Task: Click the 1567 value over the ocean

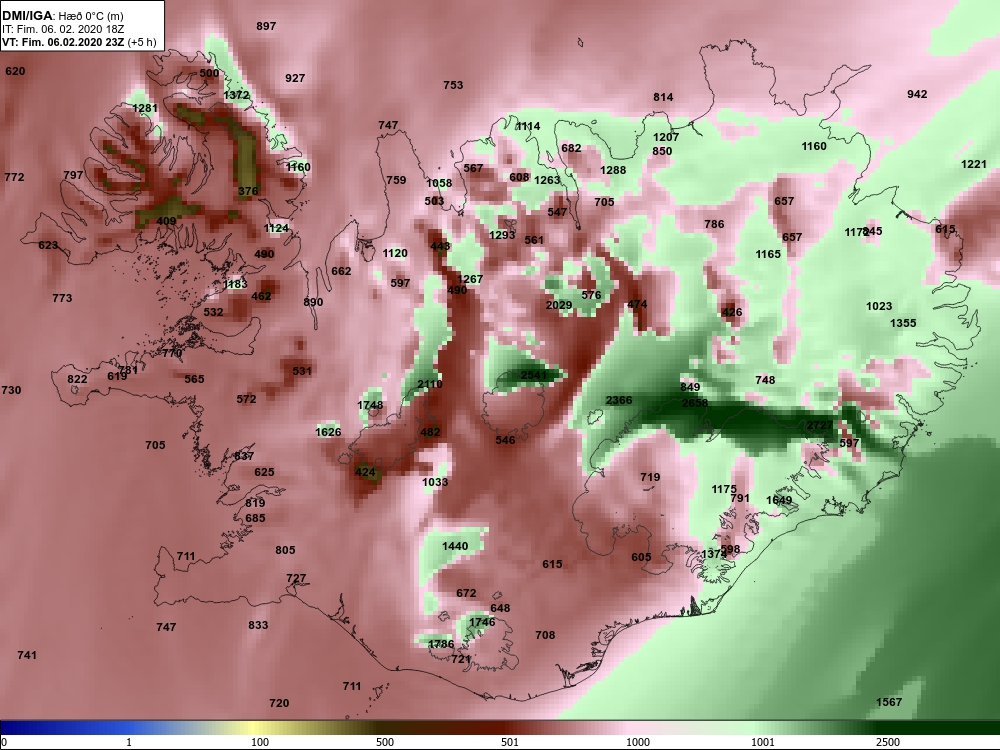Action: [x=888, y=702]
